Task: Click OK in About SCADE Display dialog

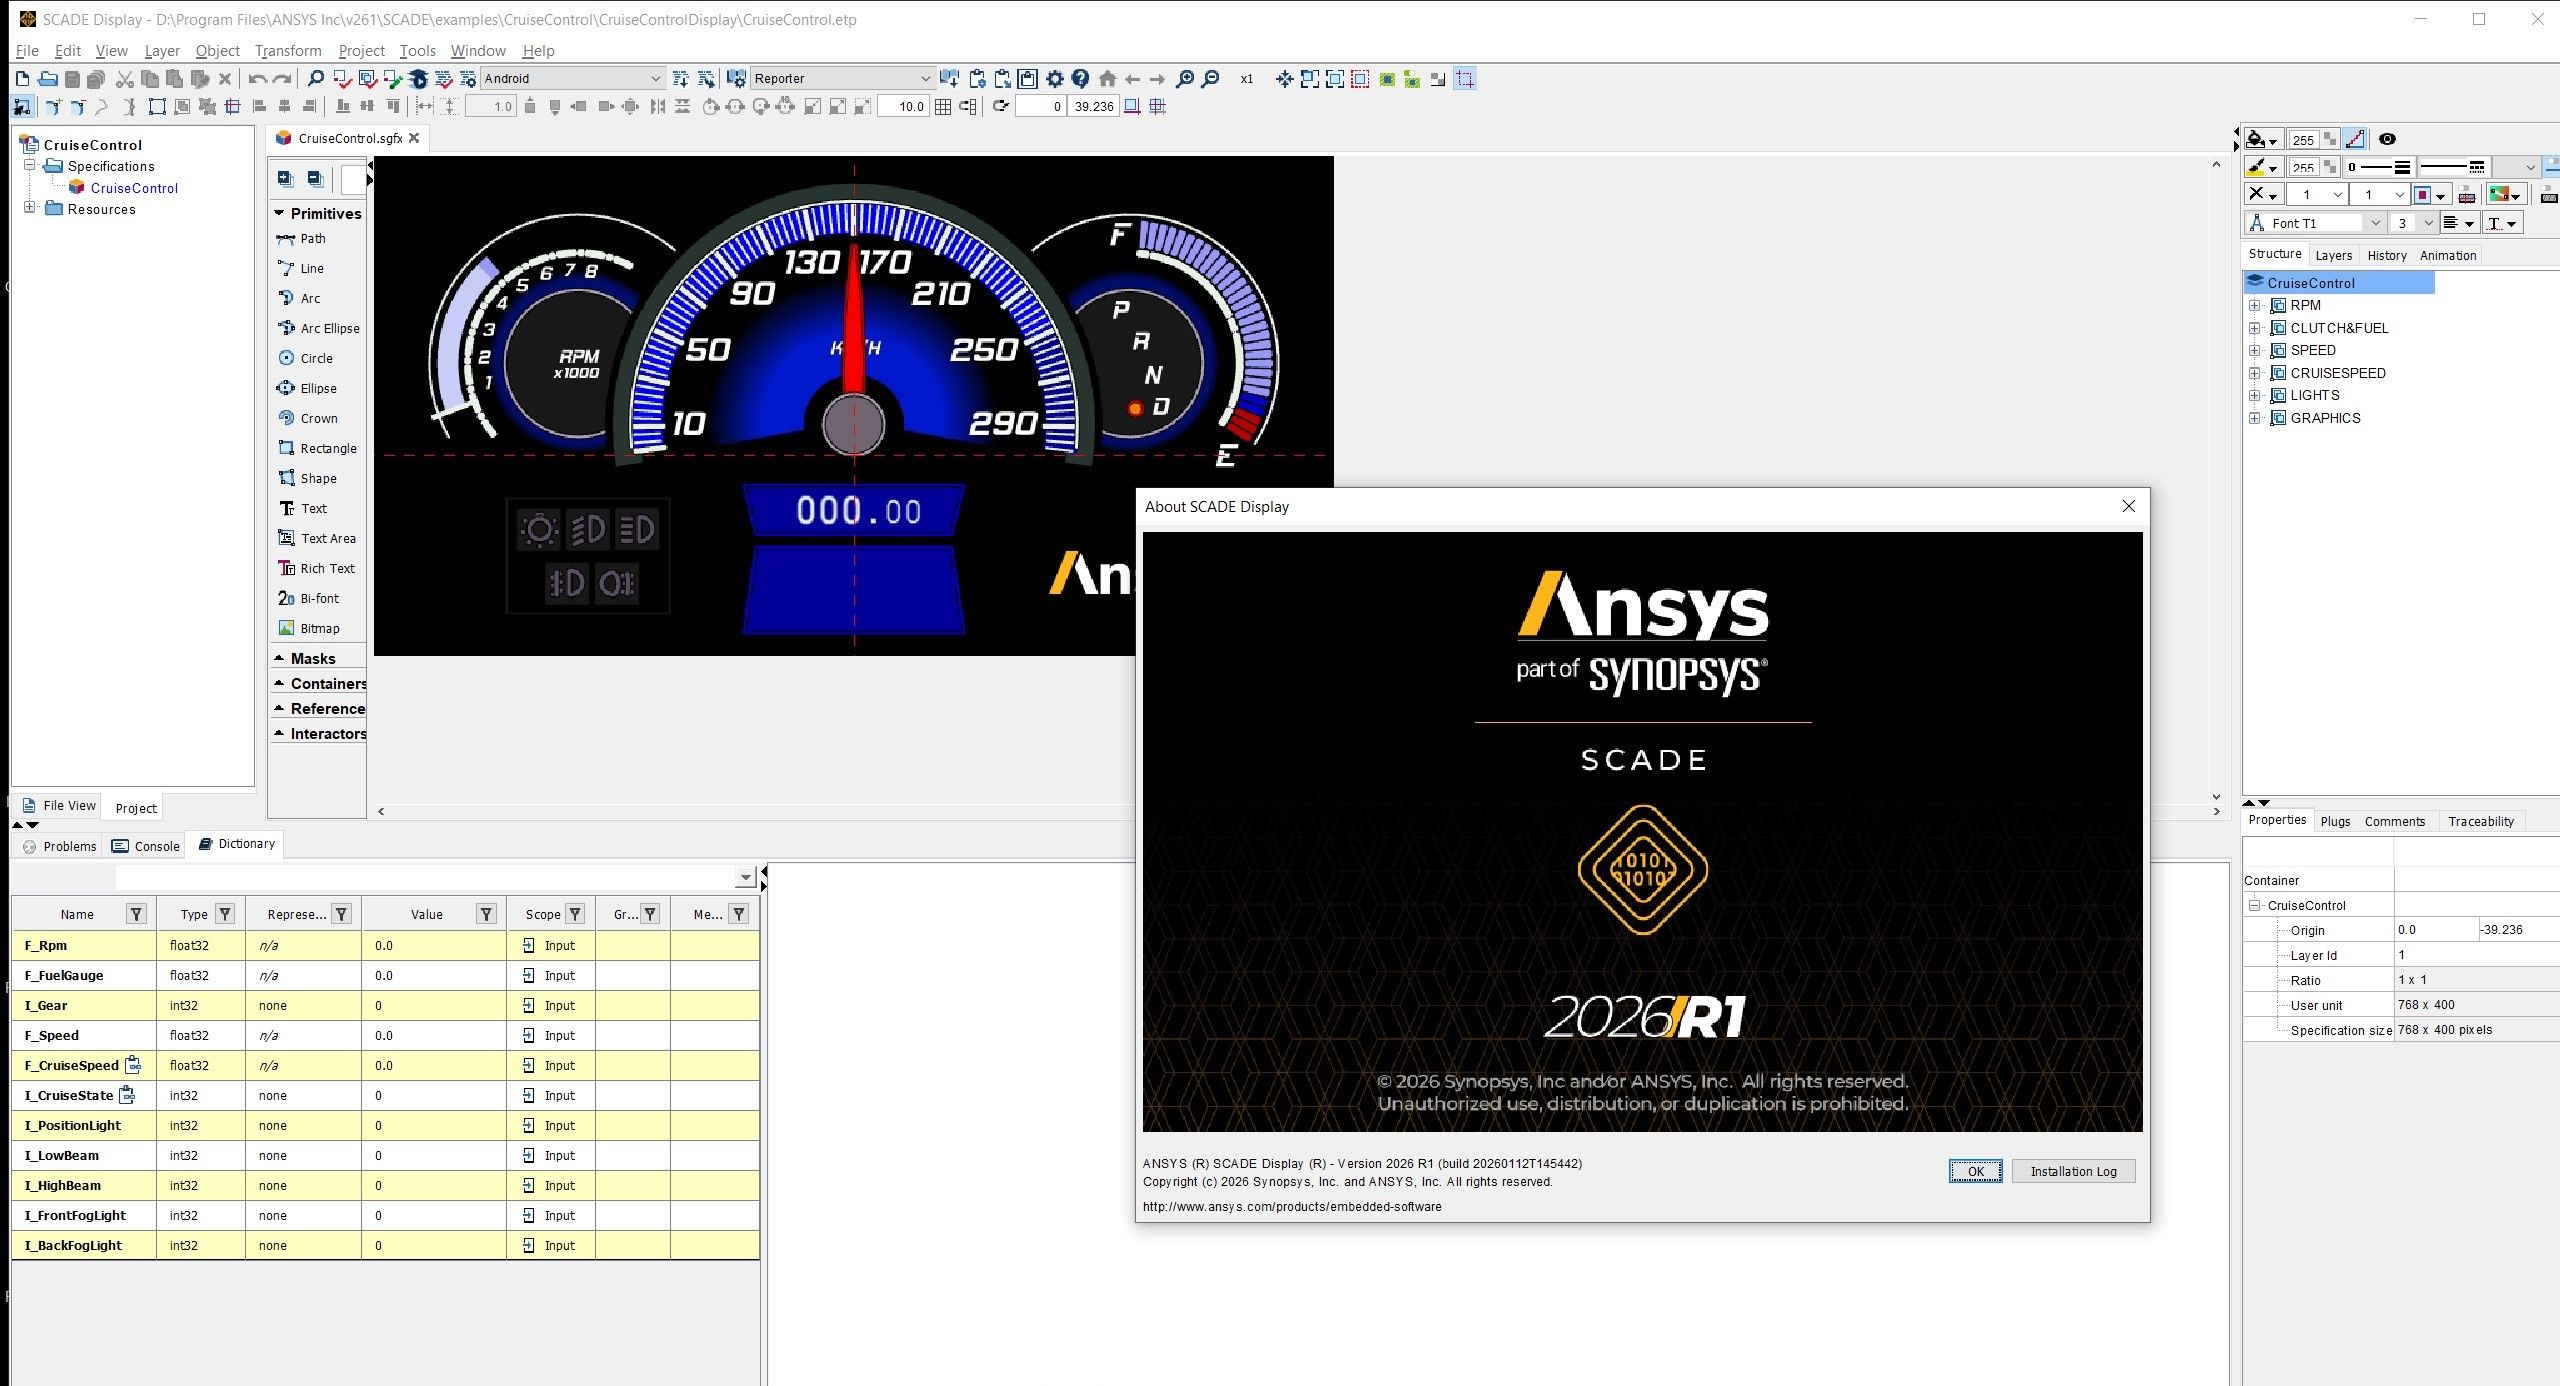Action: (1975, 1171)
